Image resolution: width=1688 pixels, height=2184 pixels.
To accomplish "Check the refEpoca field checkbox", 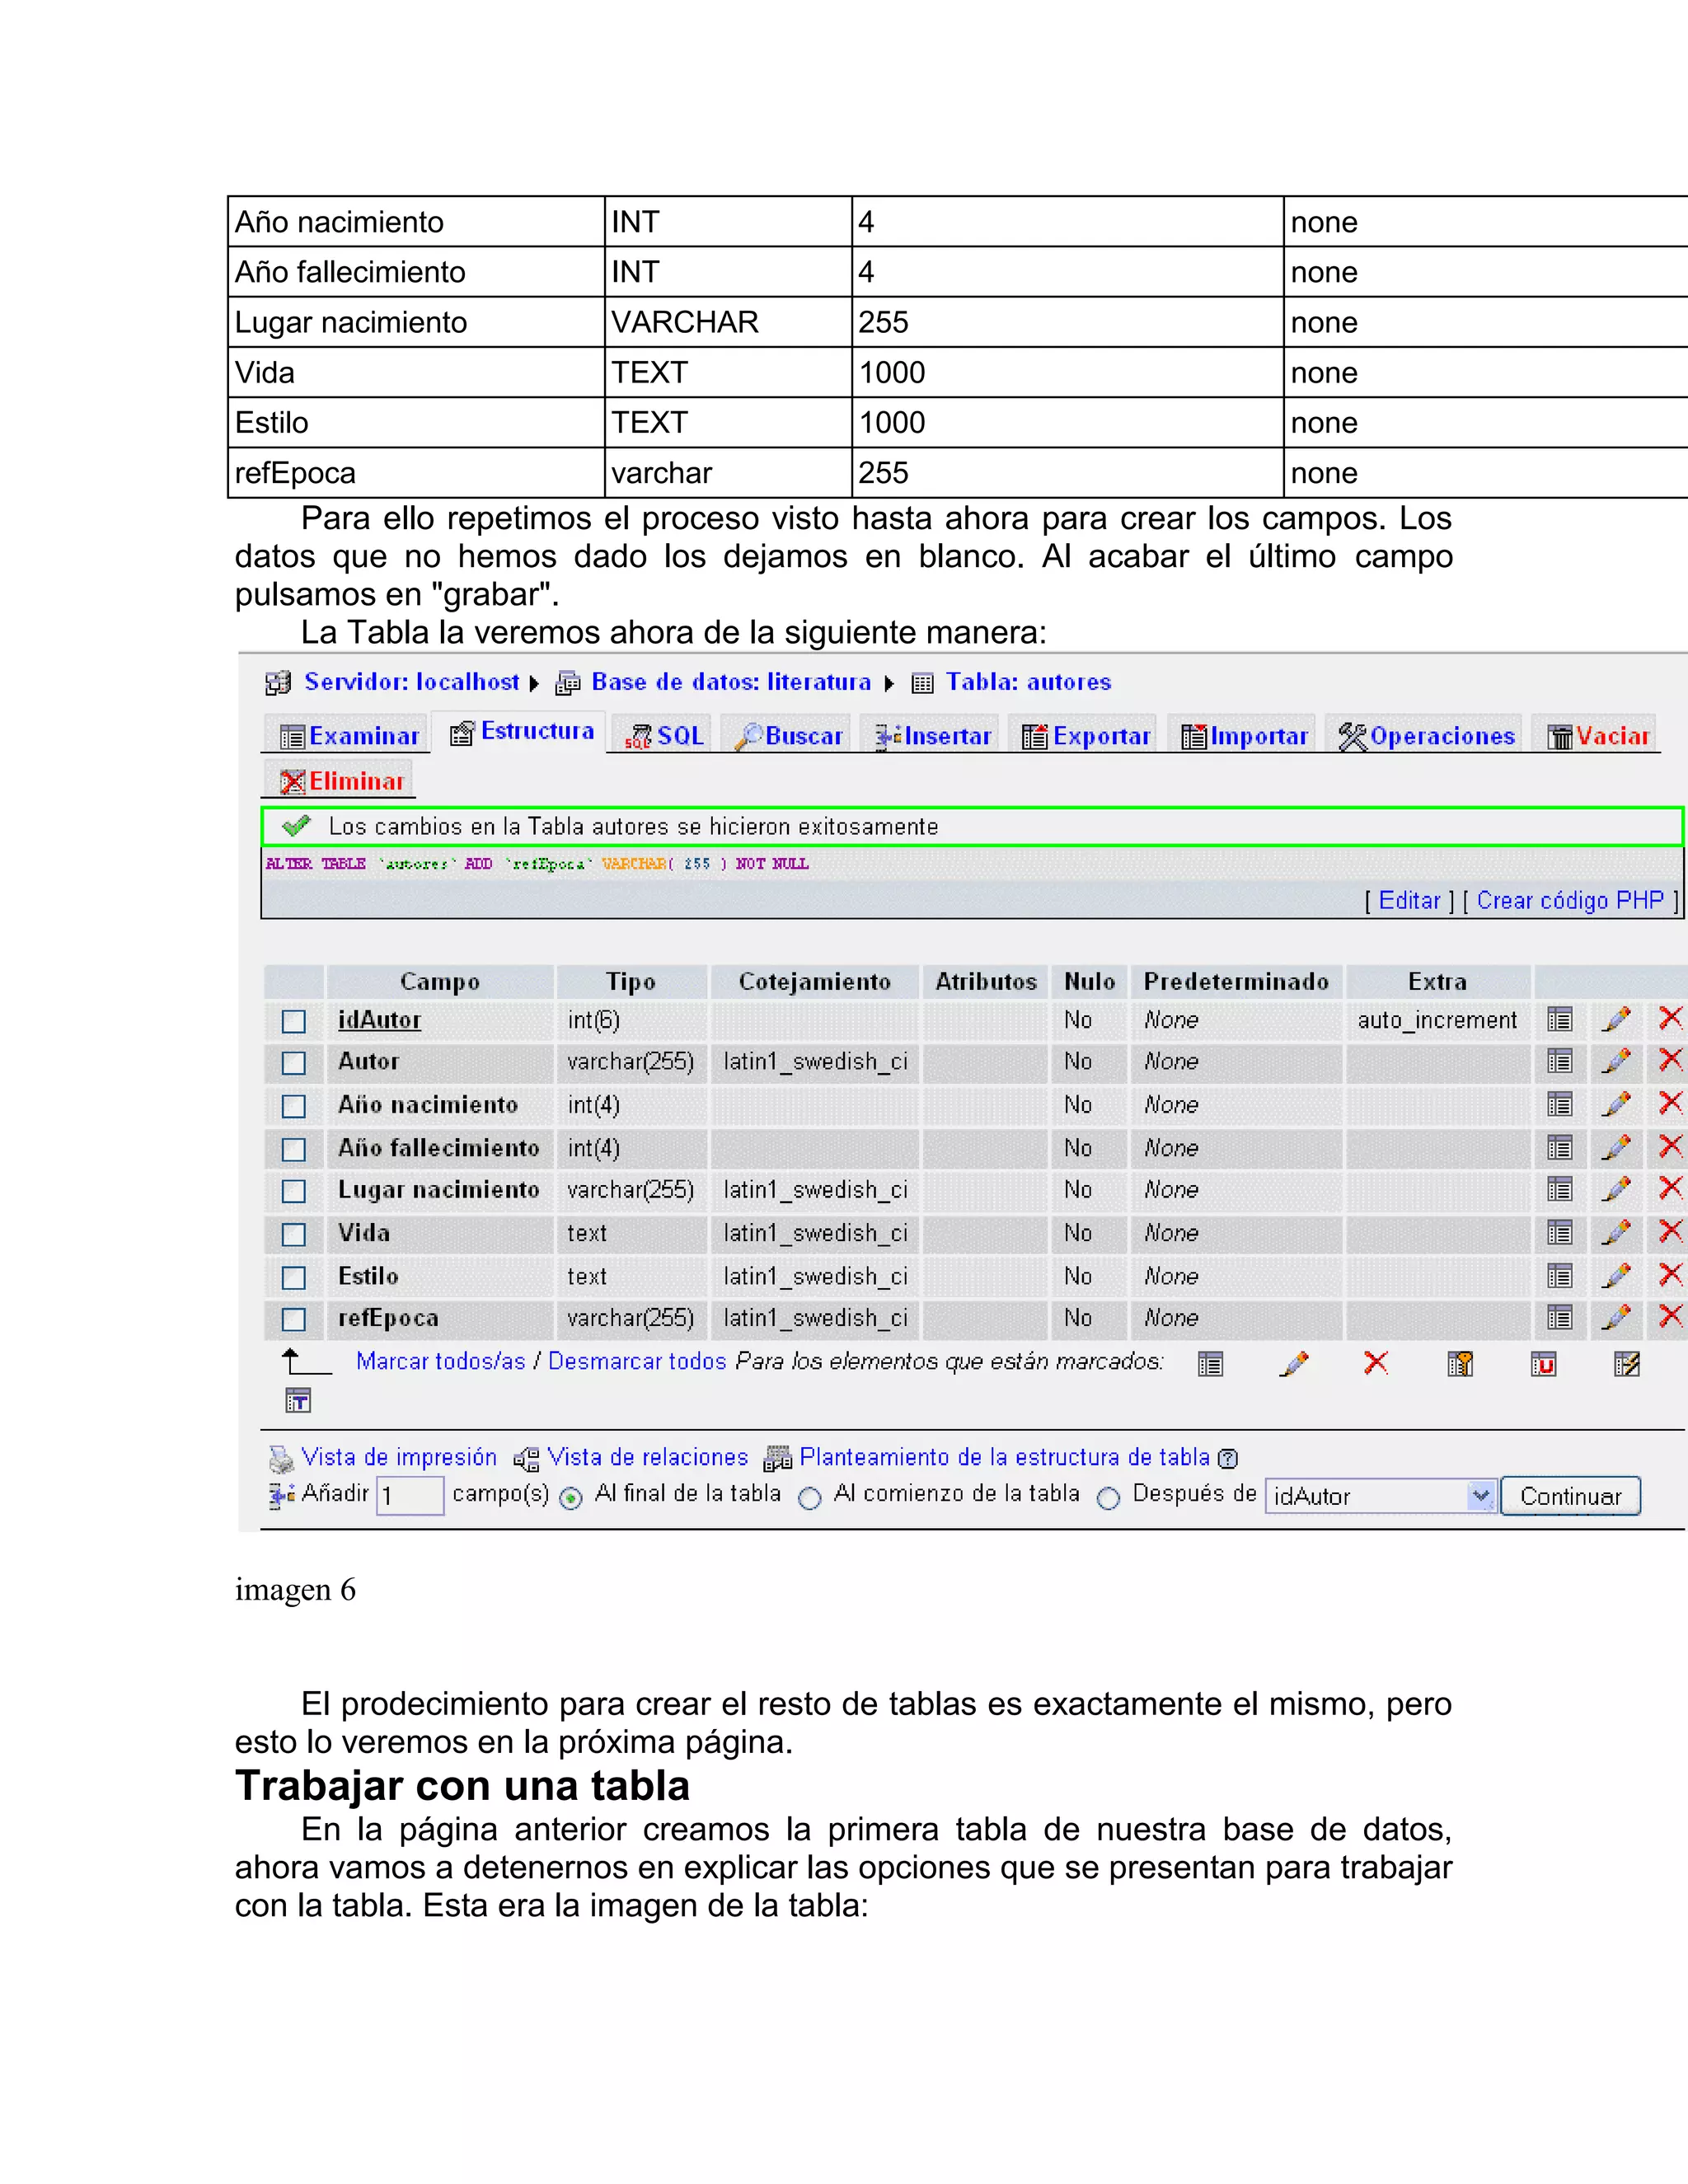I will point(293,1320).
